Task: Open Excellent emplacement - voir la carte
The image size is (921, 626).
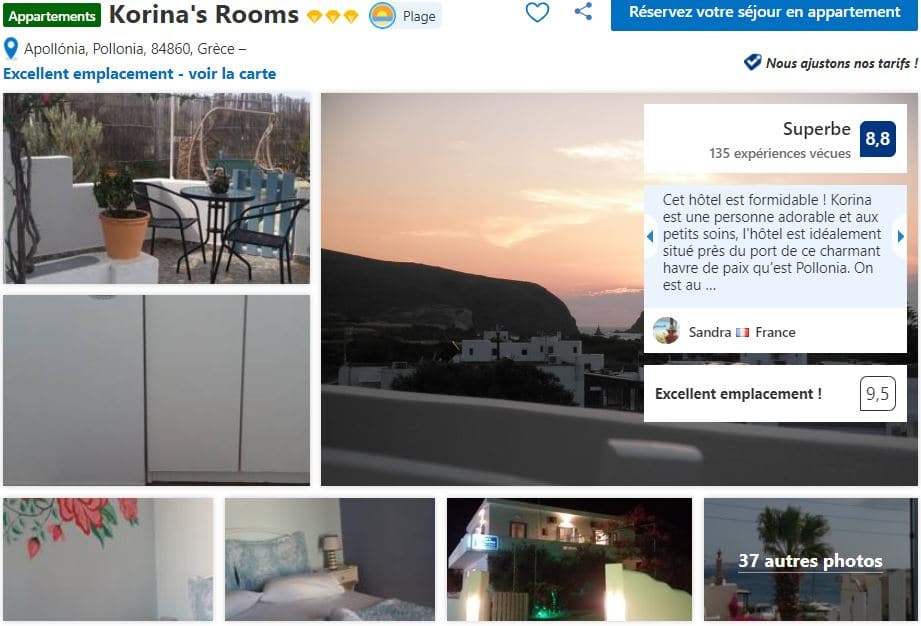Action: [x=140, y=74]
